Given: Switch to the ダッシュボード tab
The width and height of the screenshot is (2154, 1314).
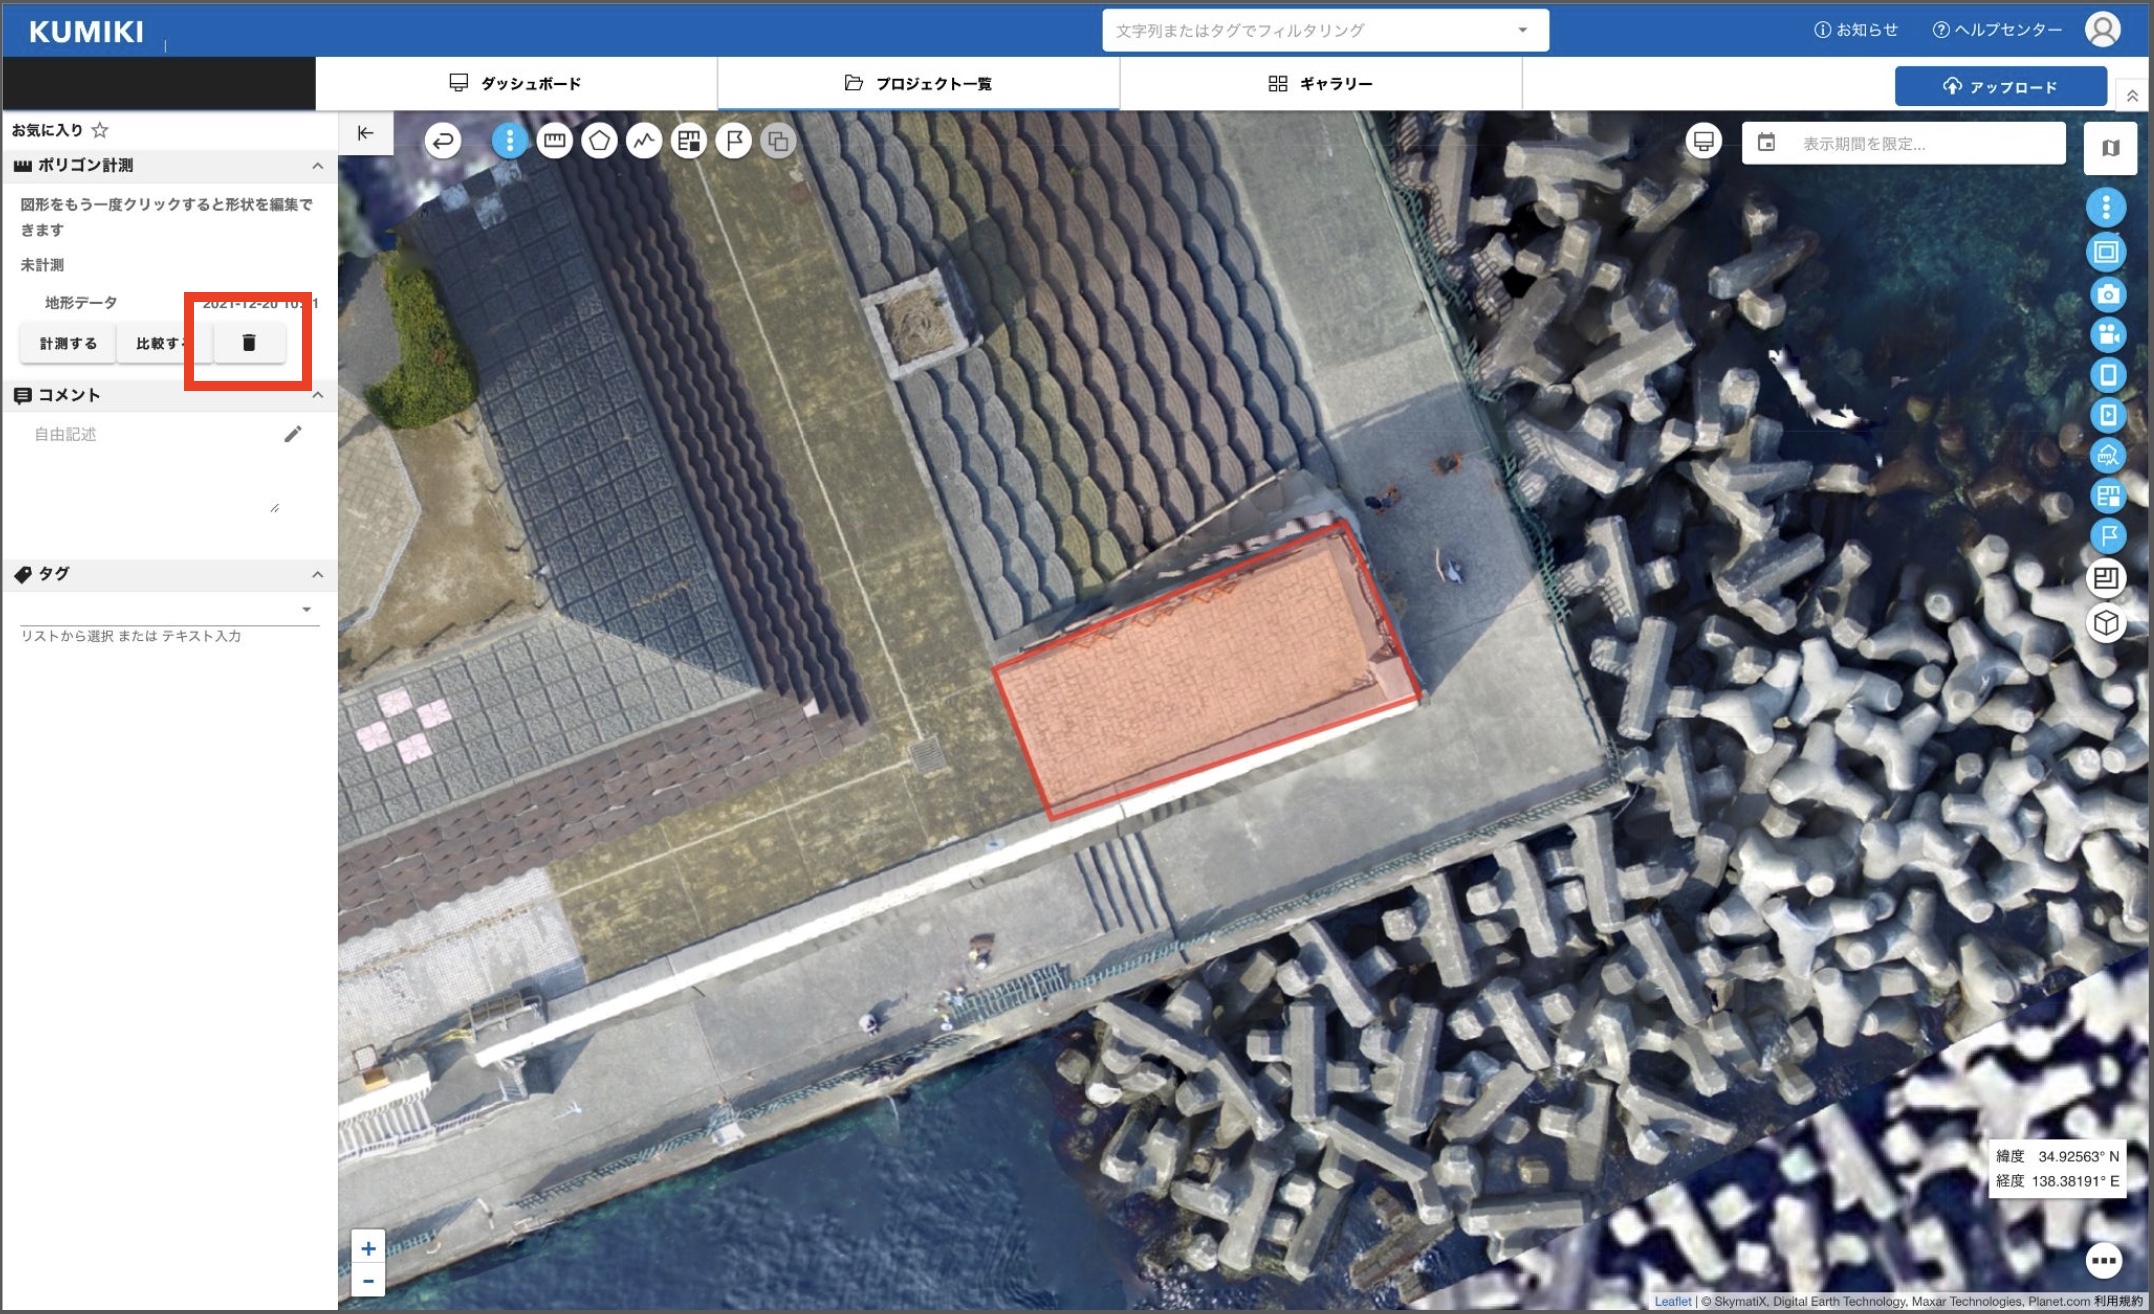Looking at the screenshot, I should click(x=516, y=84).
